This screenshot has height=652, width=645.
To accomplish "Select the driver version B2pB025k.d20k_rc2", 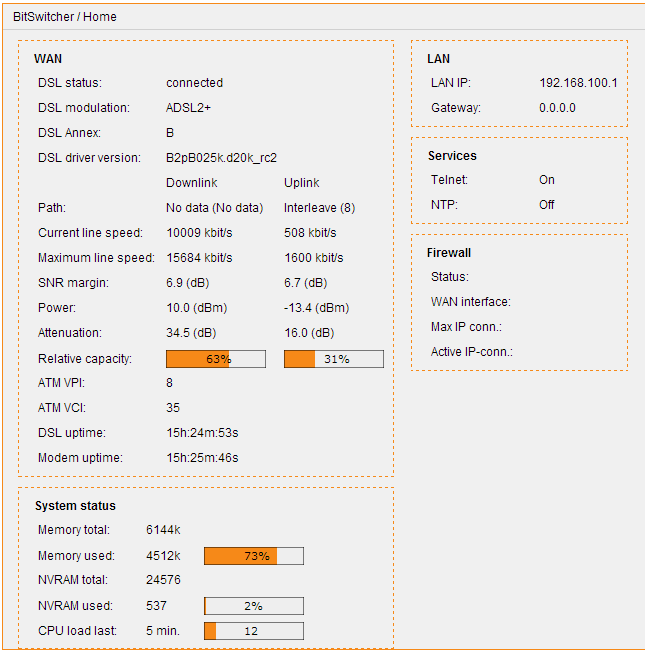I will click(x=221, y=158).
